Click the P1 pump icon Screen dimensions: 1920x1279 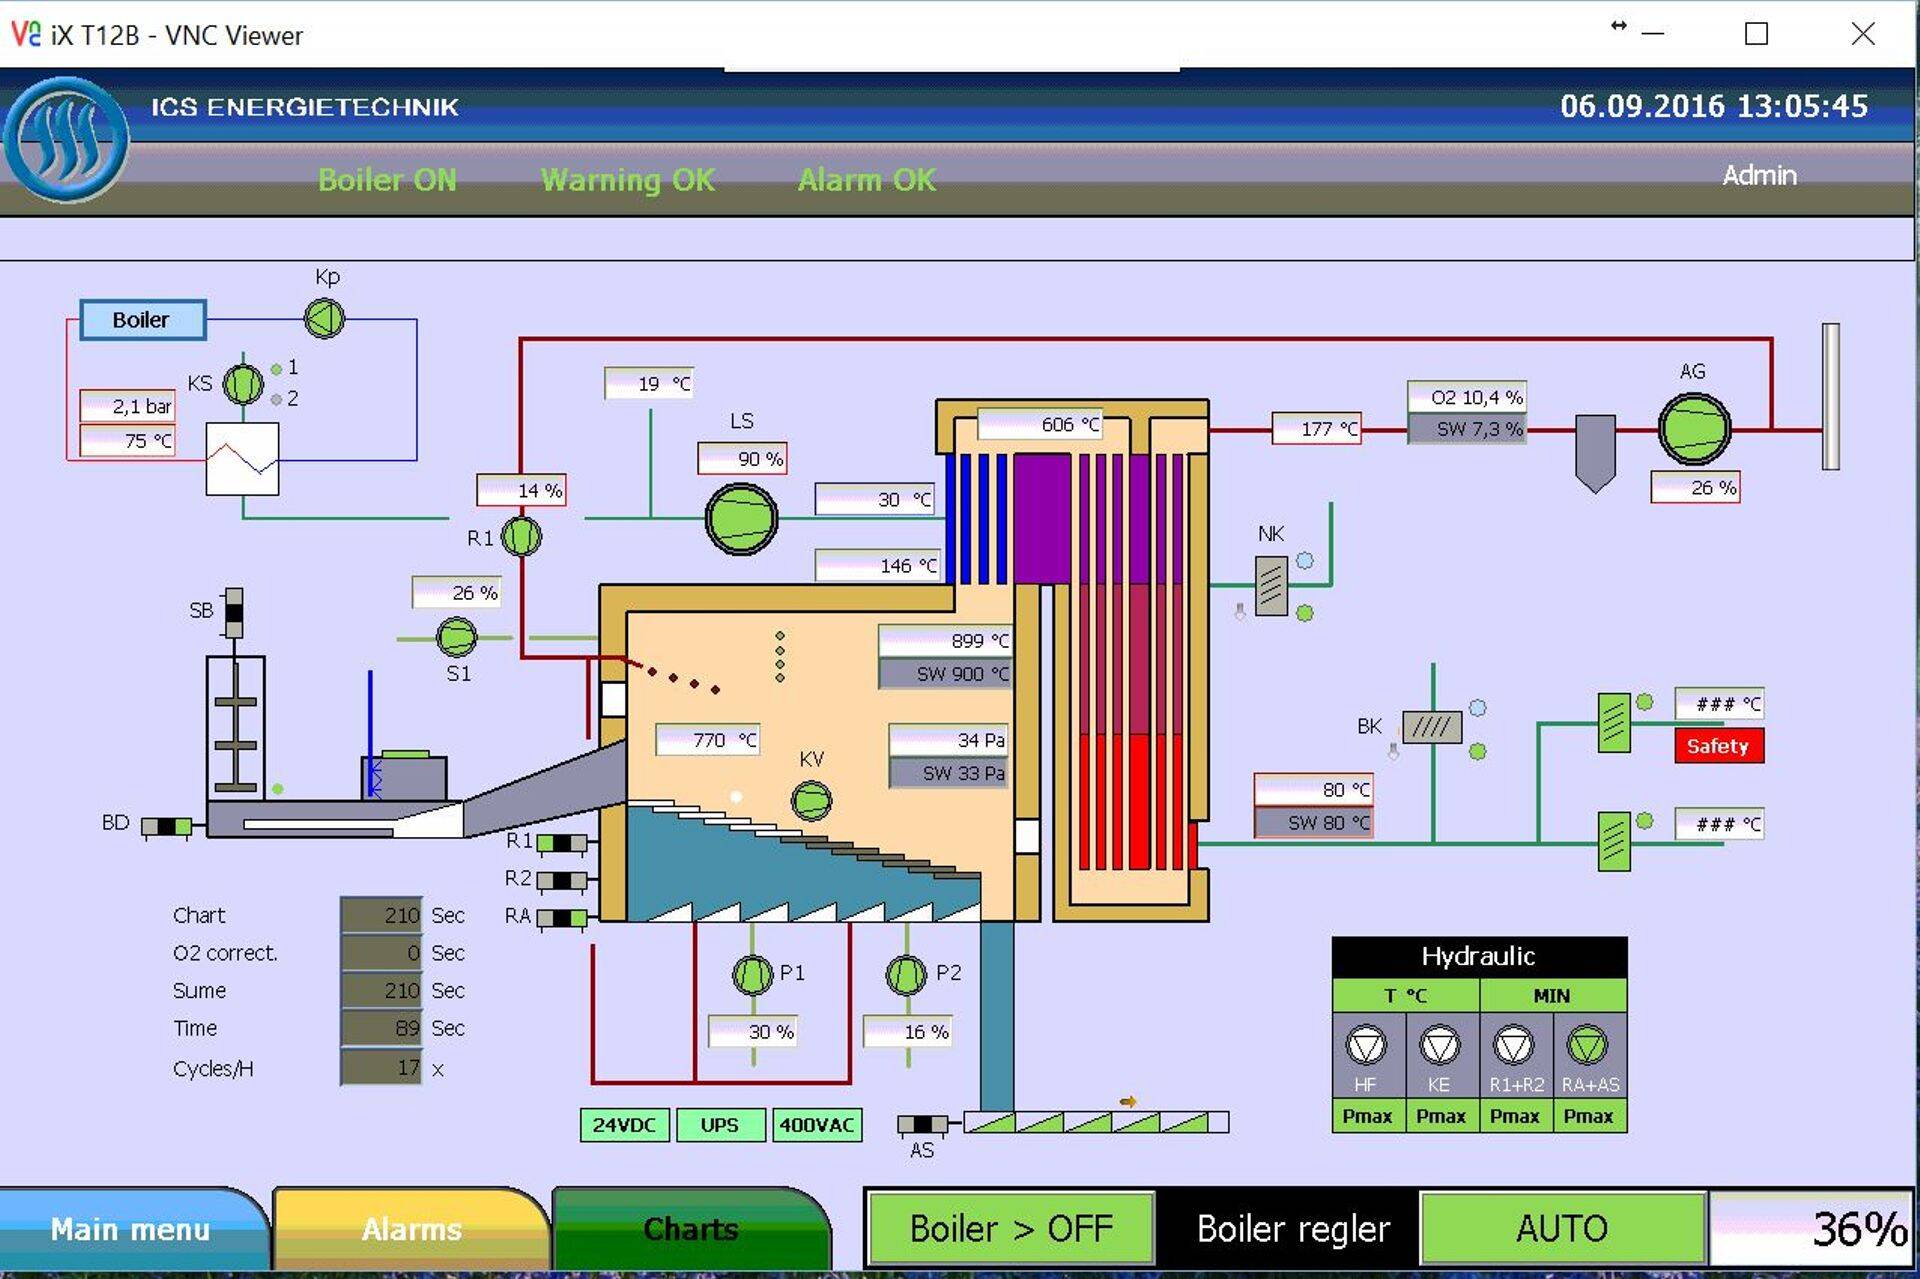(752, 974)
